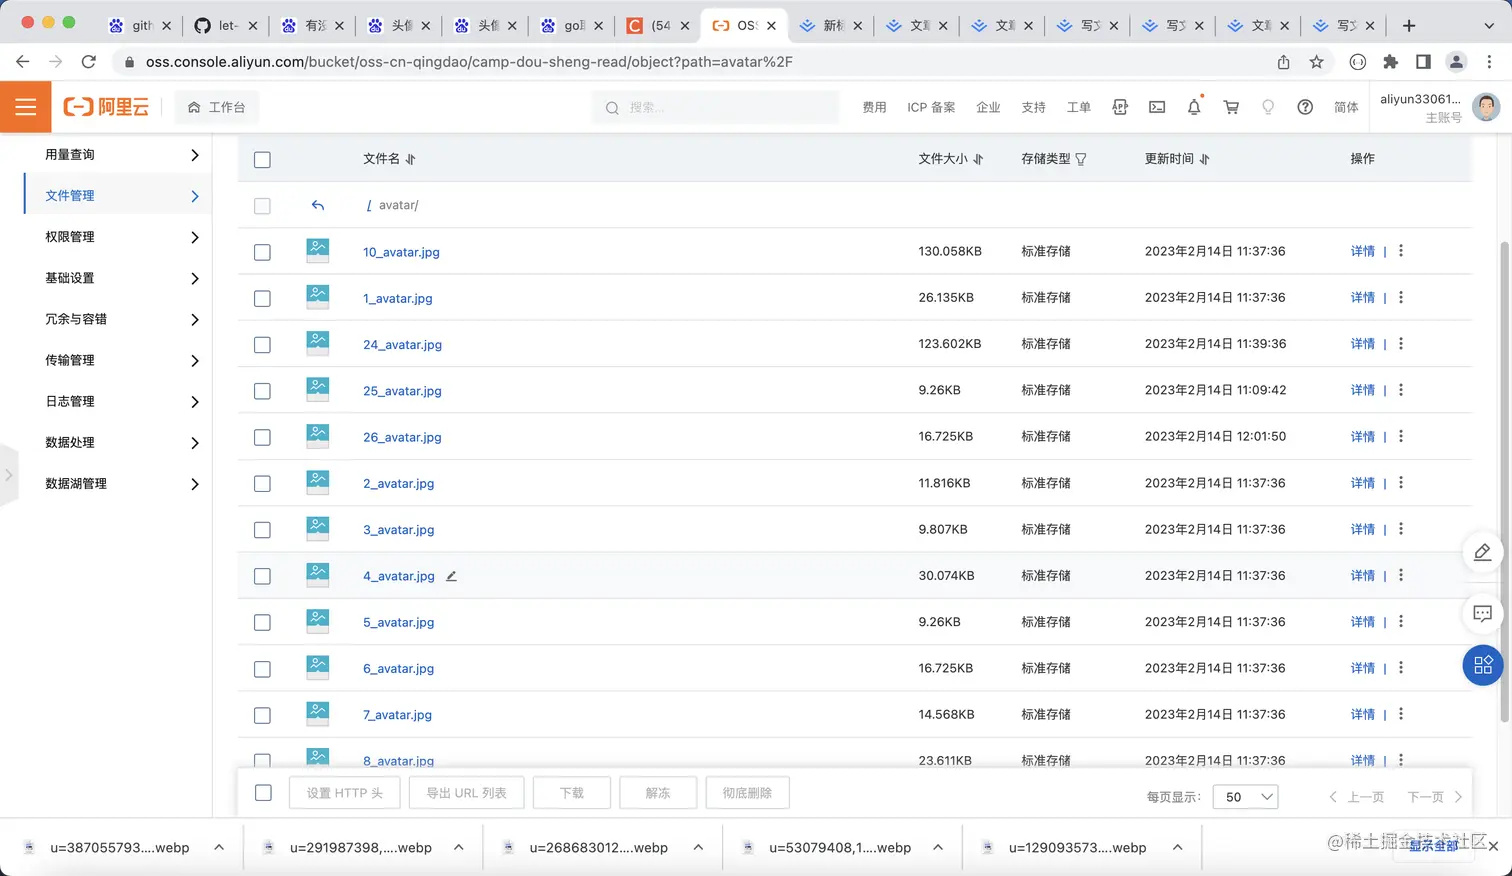Check the box for 2_avatar.jpg
1512x876 pixels.
[x=262, y=484]
